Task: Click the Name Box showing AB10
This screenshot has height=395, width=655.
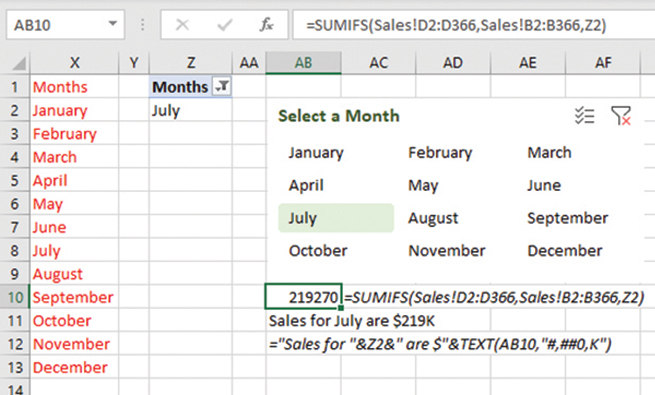Action: [x=65, y=25]
